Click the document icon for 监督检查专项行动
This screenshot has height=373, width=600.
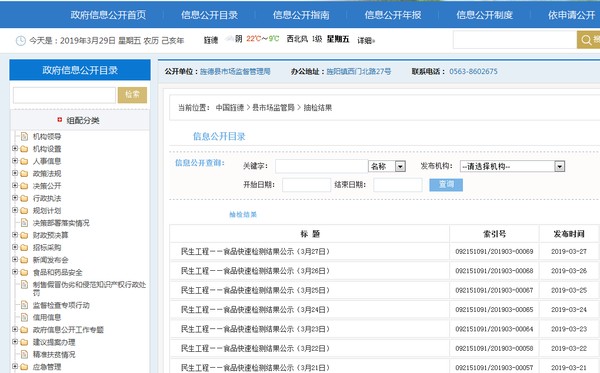tap(24, 305)
